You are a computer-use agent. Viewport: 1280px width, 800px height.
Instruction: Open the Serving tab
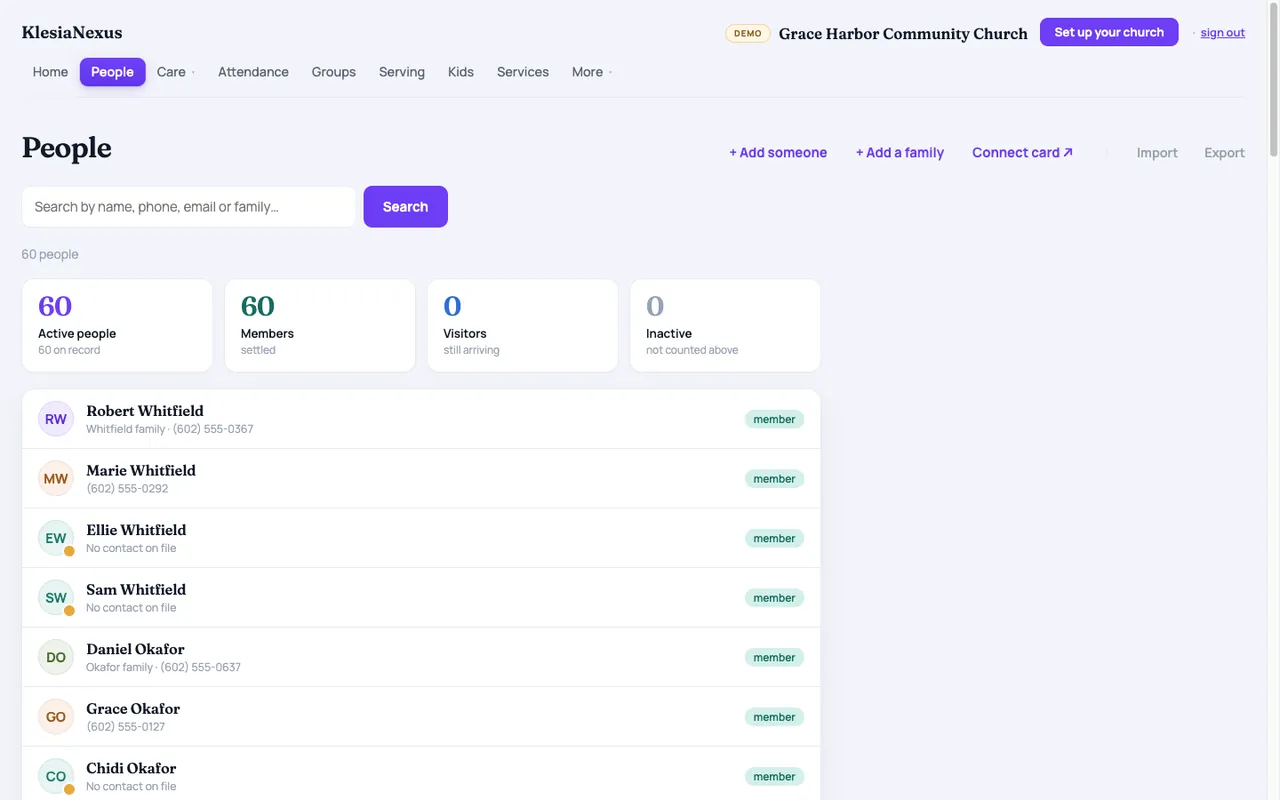click(x=402, y=72)
